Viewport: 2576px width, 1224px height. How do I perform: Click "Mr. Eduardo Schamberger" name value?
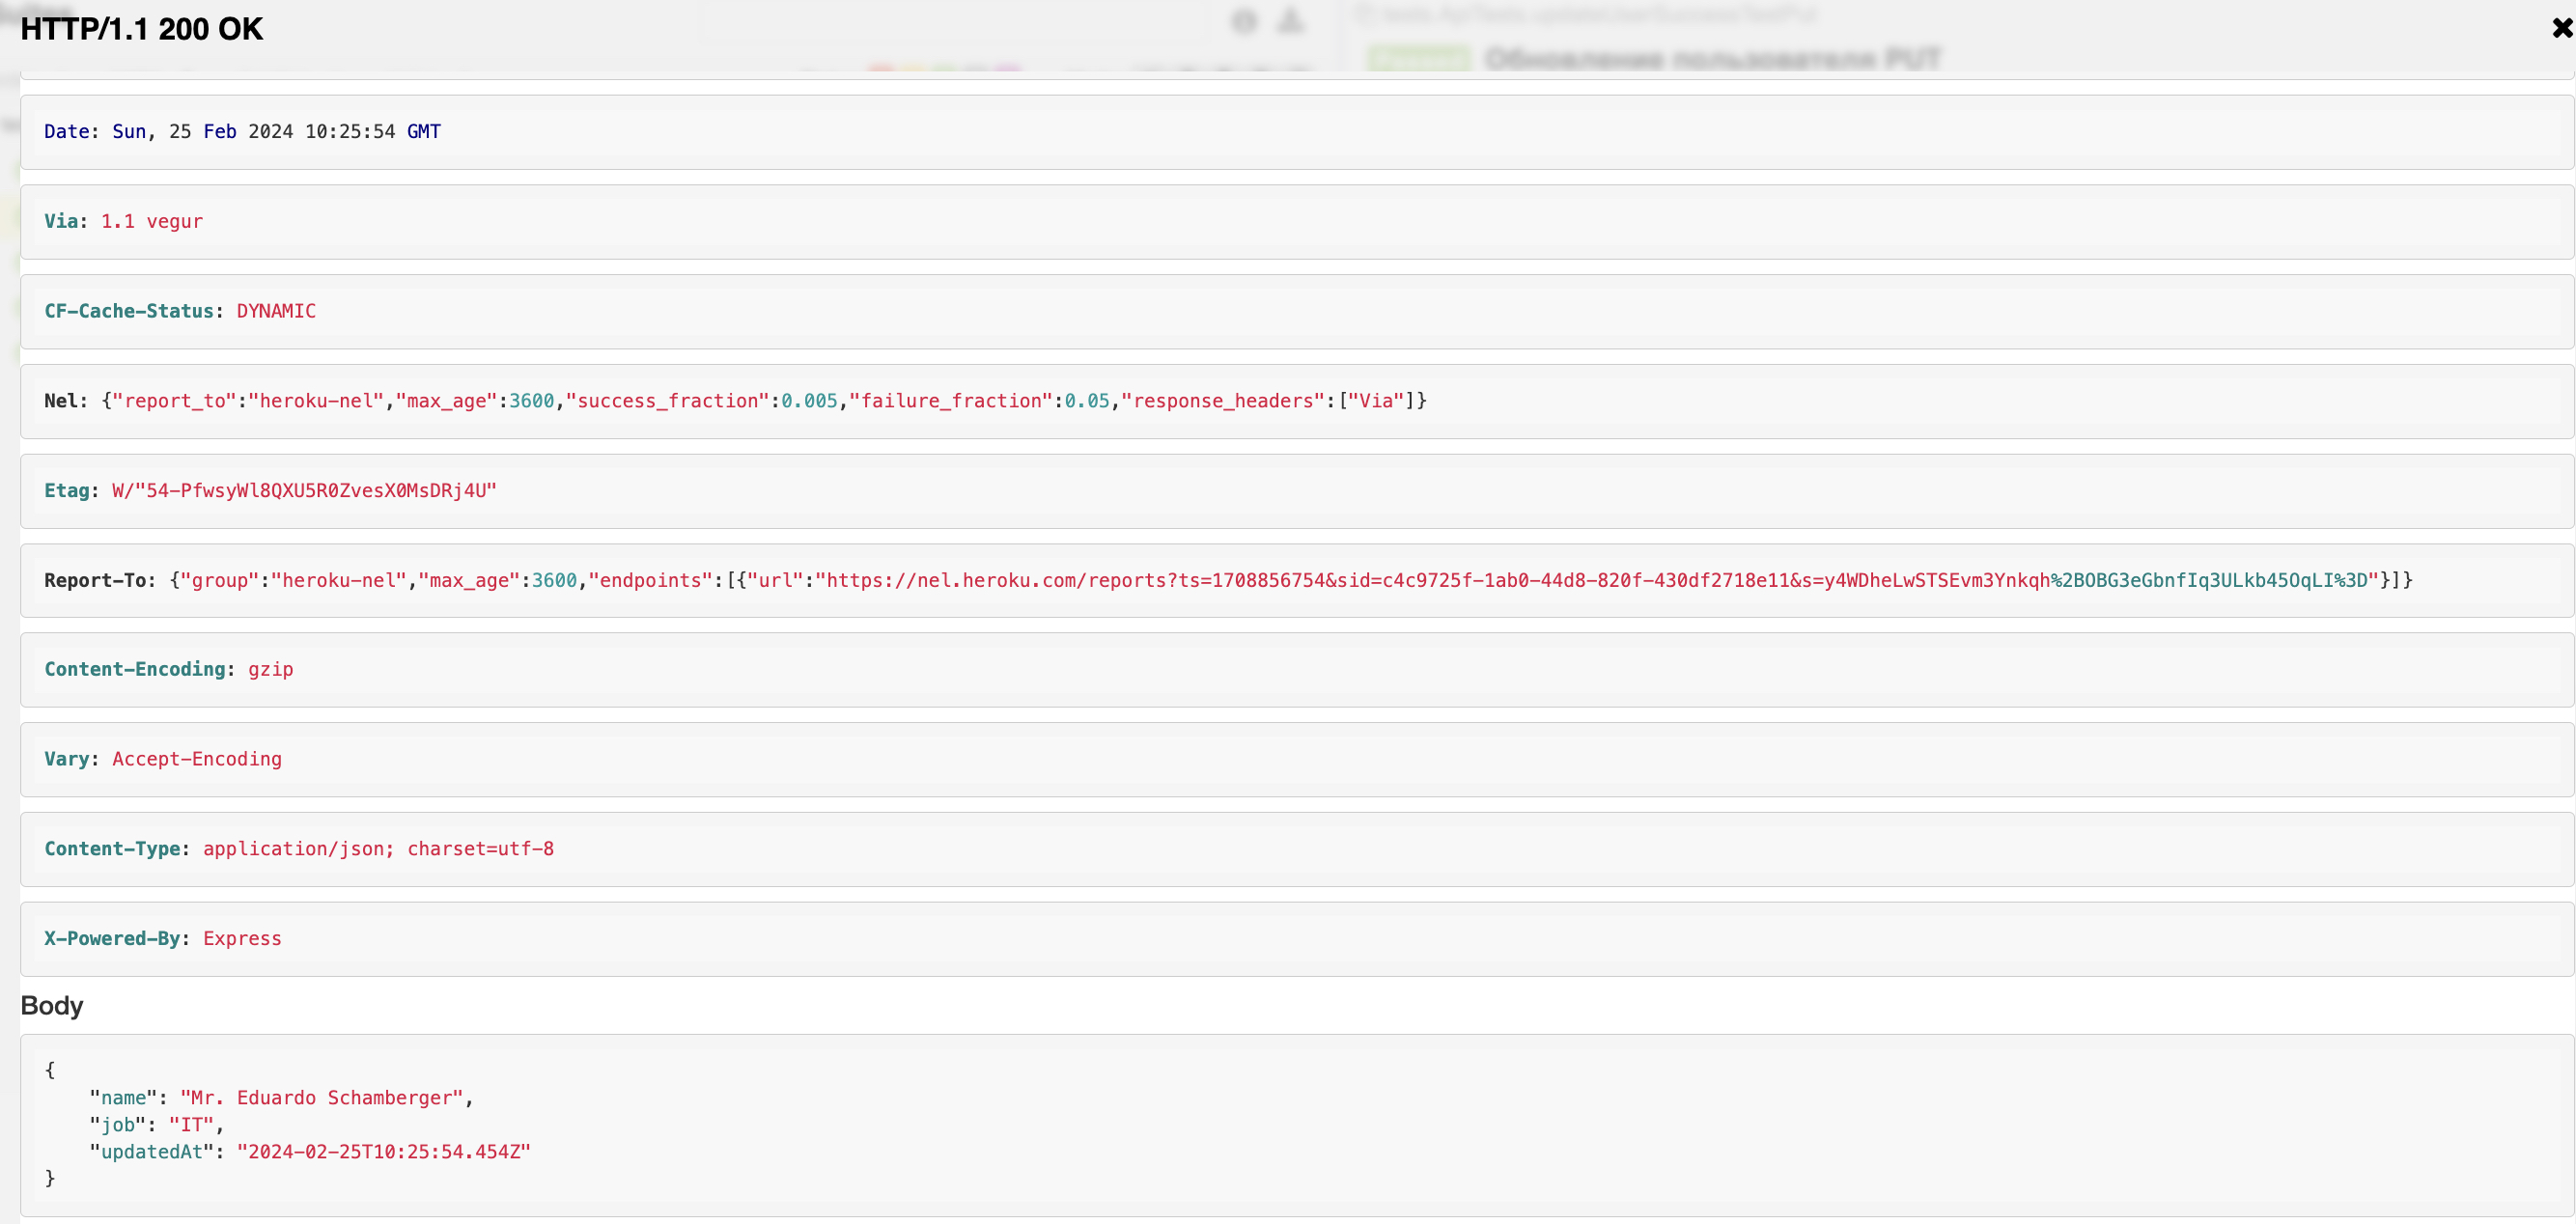click(322, 1098)
